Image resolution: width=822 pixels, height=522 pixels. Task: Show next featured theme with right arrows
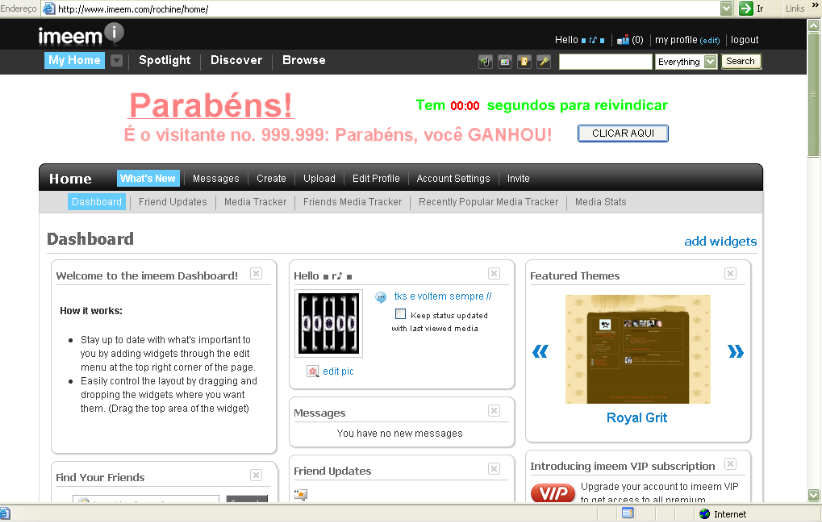pos(736,352)
